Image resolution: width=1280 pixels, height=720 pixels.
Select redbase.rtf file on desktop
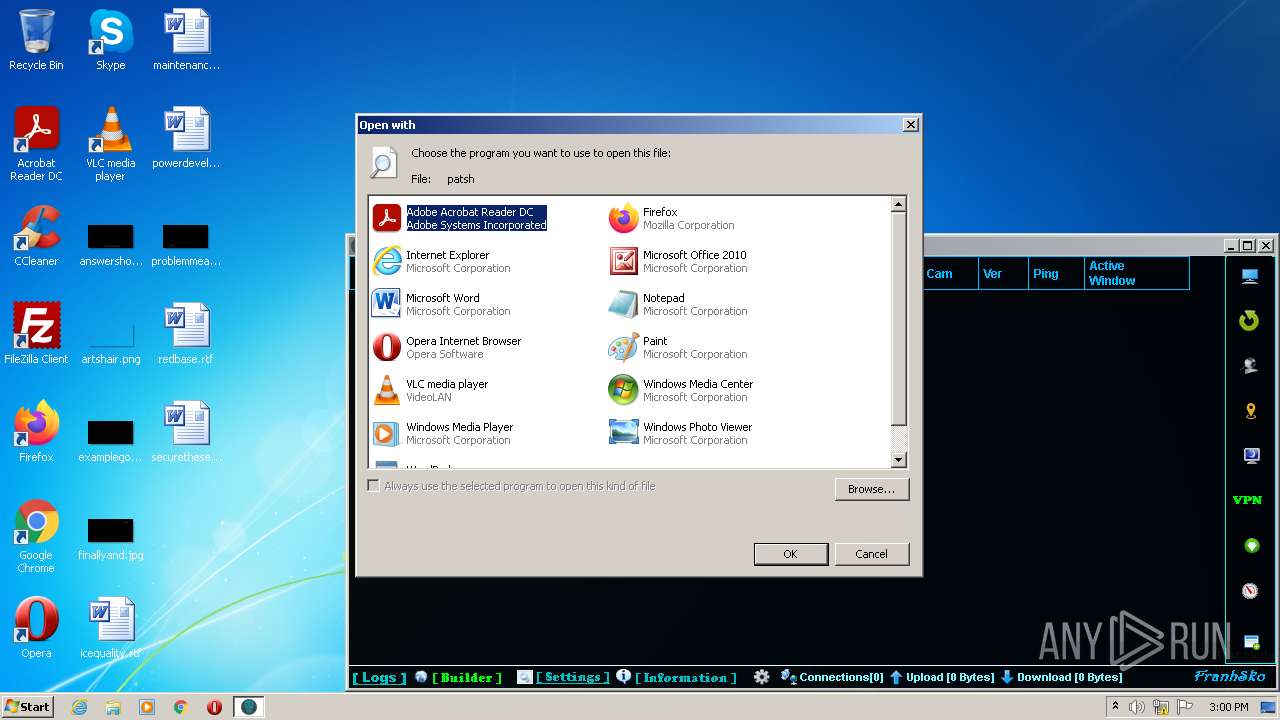pyautogui.click(x=186, y=334)
